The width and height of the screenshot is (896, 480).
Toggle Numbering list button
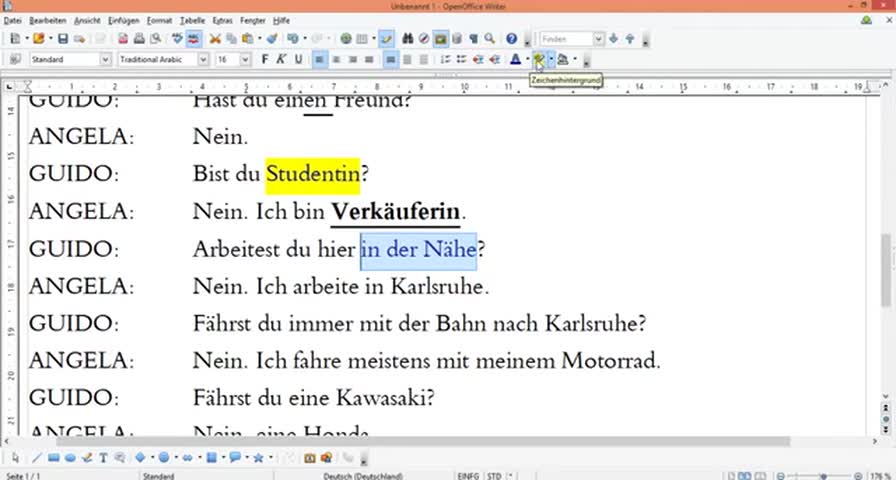click(x=446, y=59)
